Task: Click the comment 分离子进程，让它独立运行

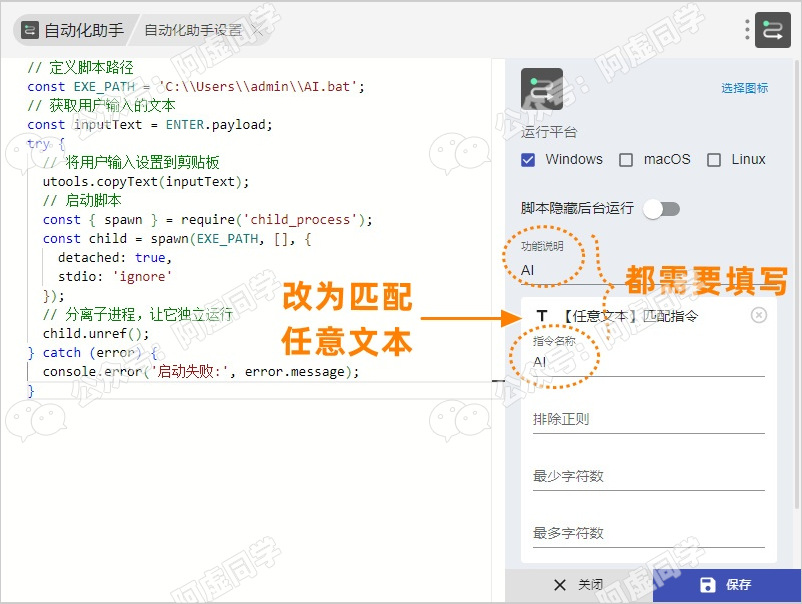Action: pos(138,314)
